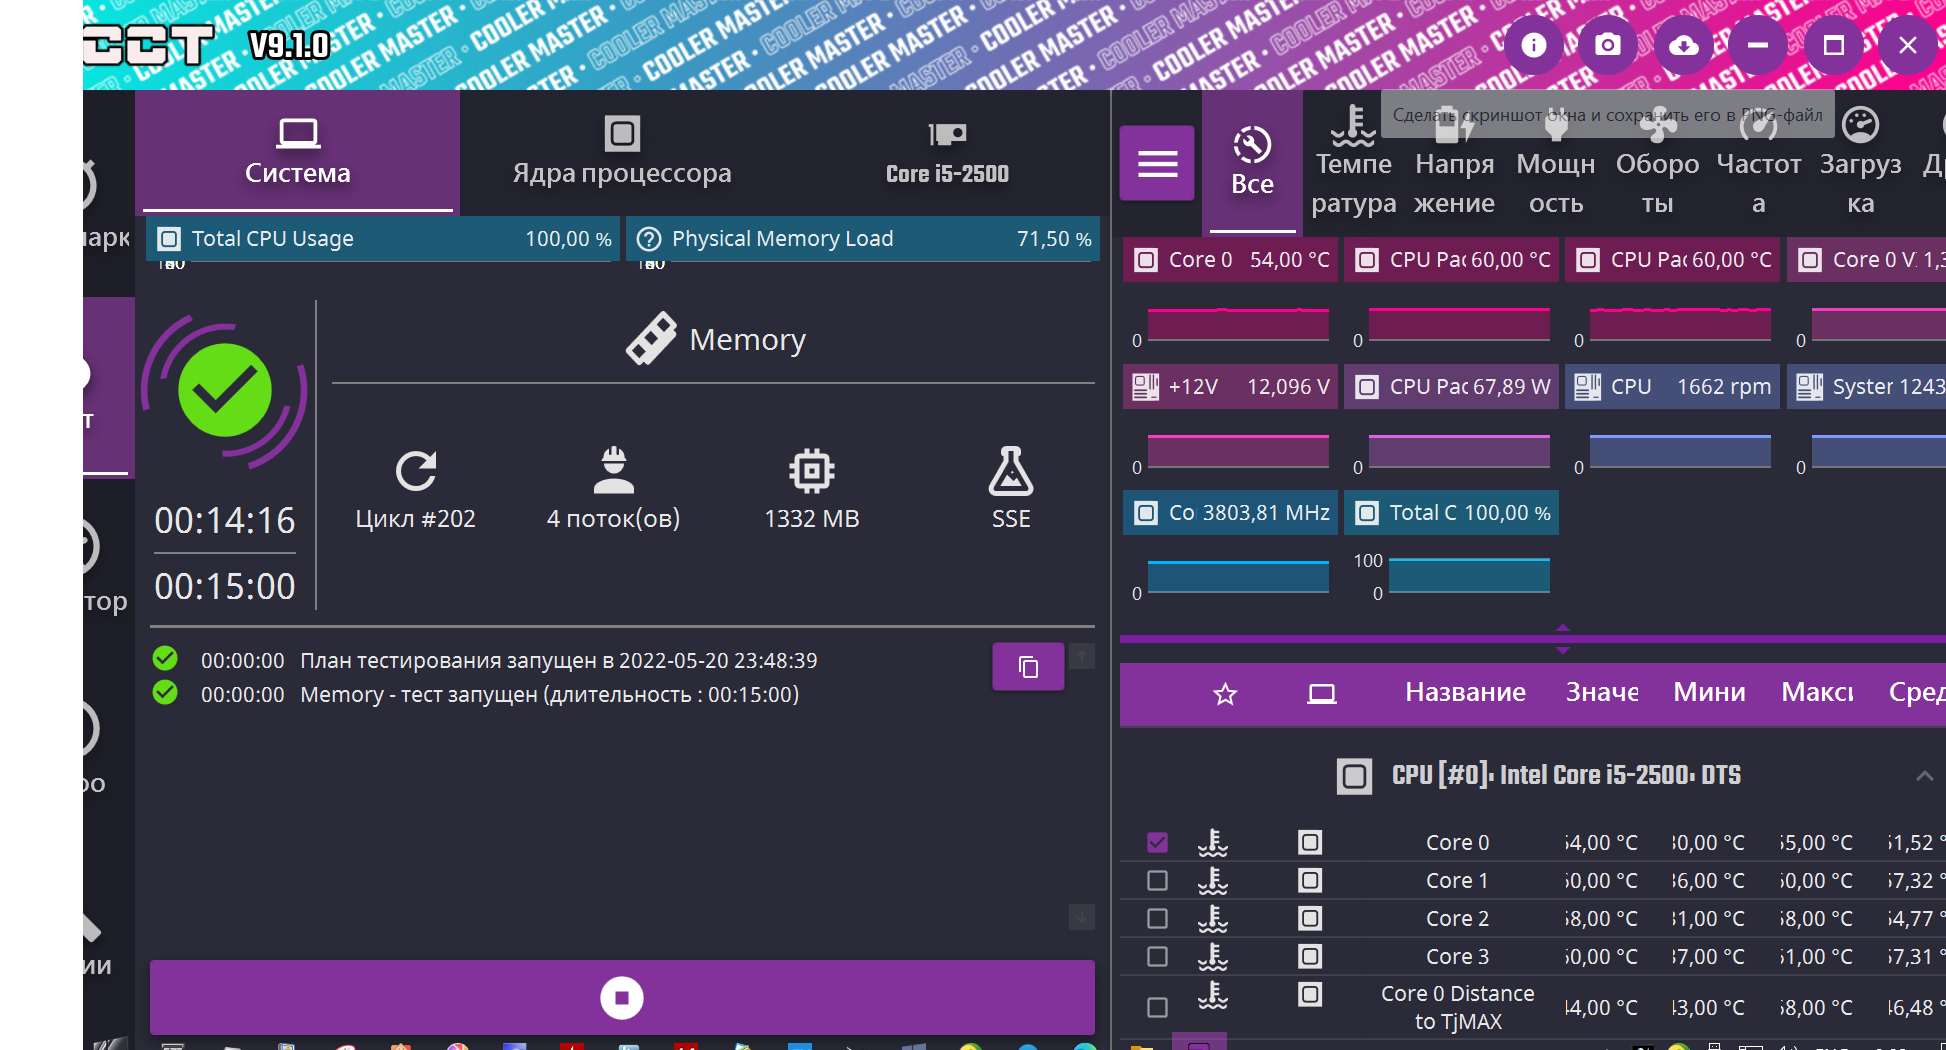This screenshot has width=1946, height=1050.
Task: Click thermometer icon in Core 0 Distance to TjMAX row
Action: pyautogui.click(x=1213, y=995)
